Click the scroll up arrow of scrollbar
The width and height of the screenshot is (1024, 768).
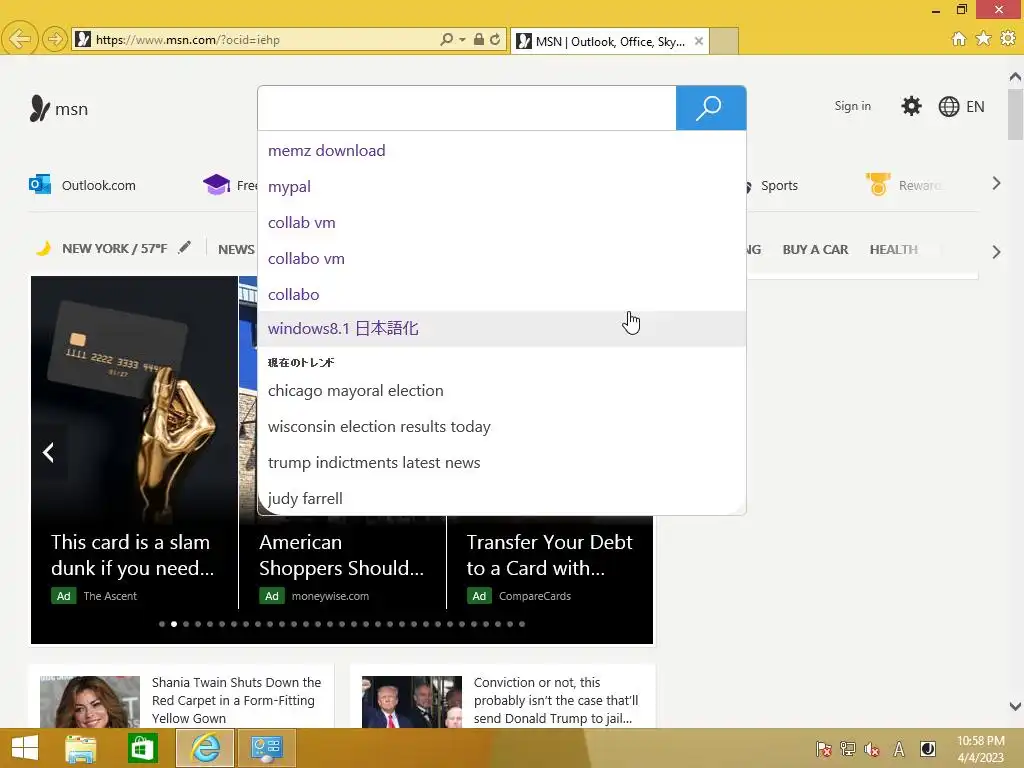pos(1015,77)
